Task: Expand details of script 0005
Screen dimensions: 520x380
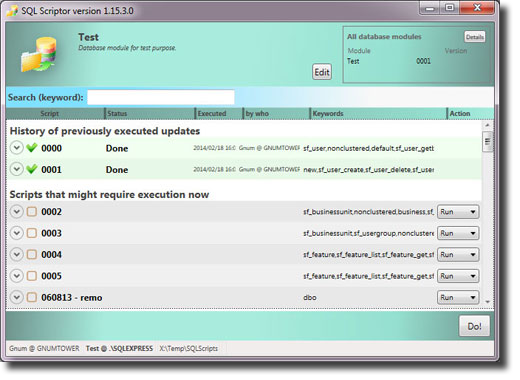Action: (x=16, y=276)
